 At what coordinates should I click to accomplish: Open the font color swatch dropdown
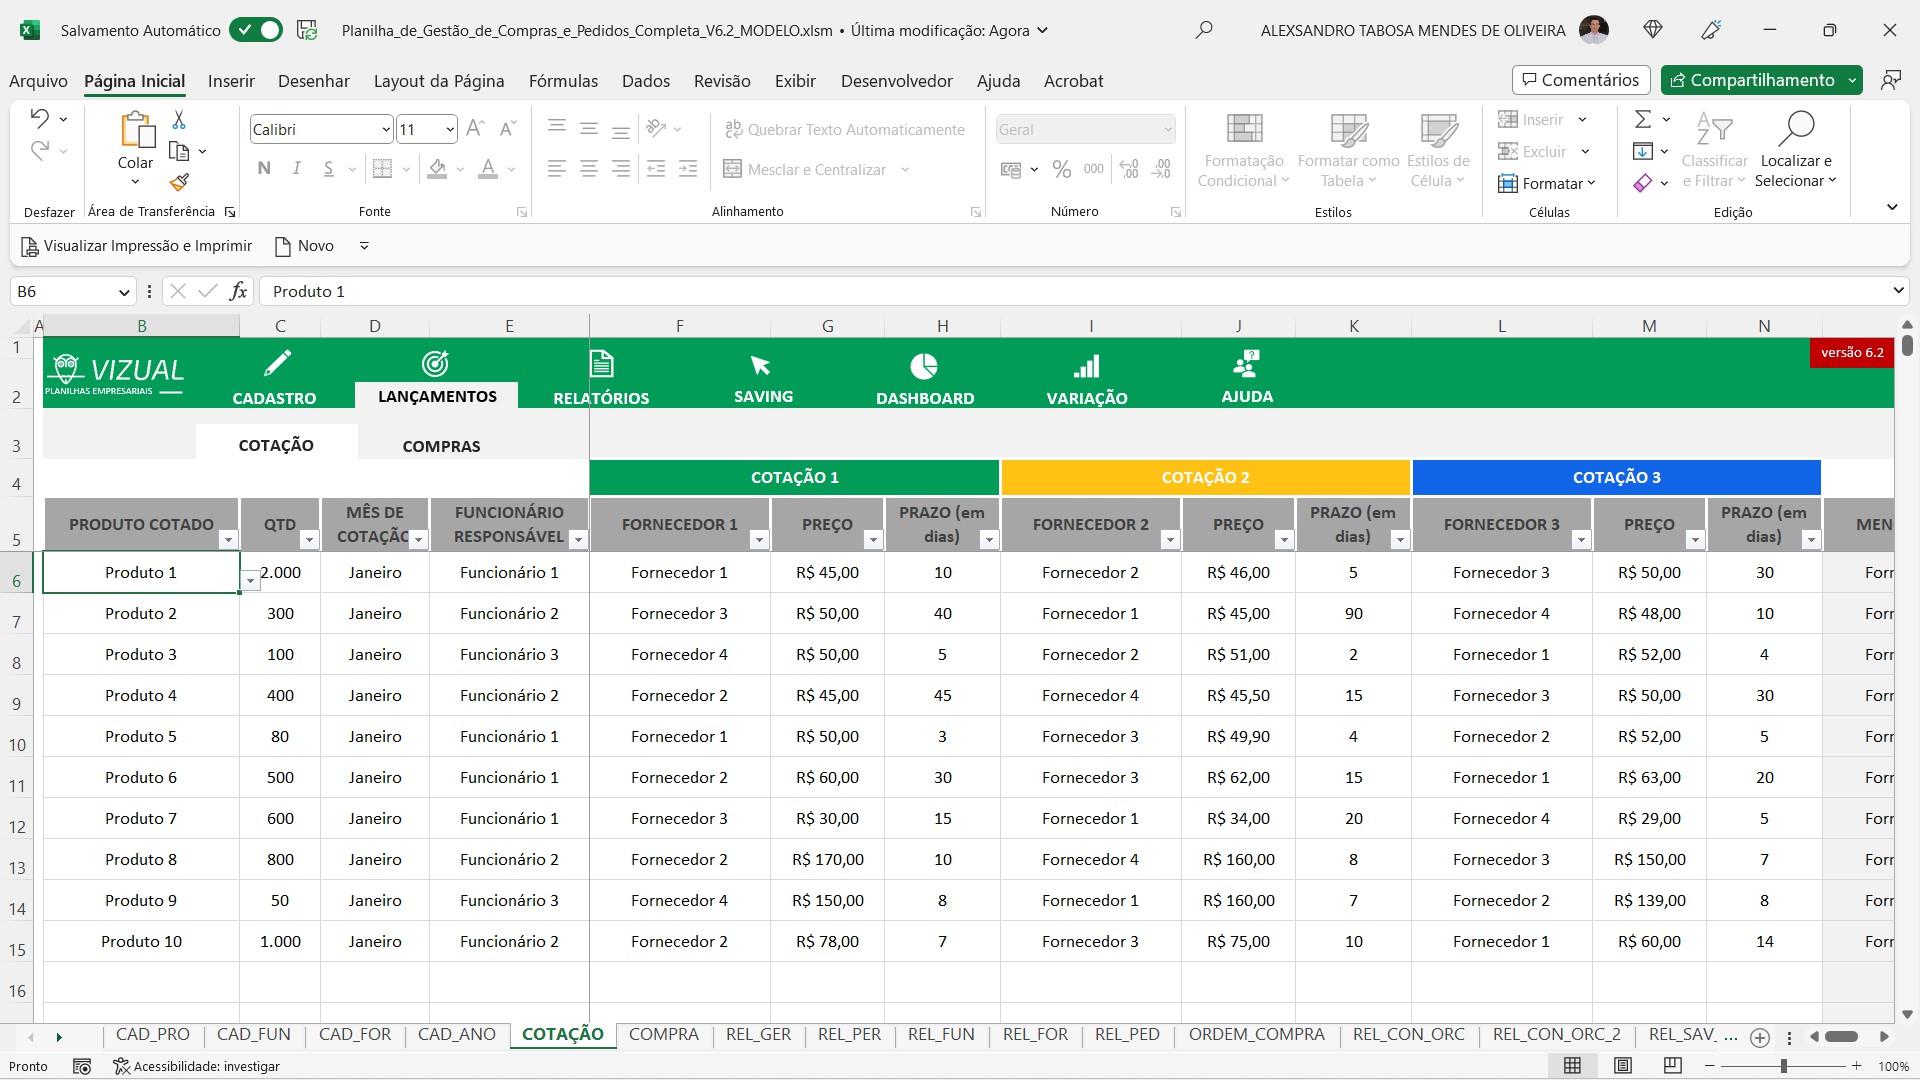pyautogui.click(x=513, y=169)
